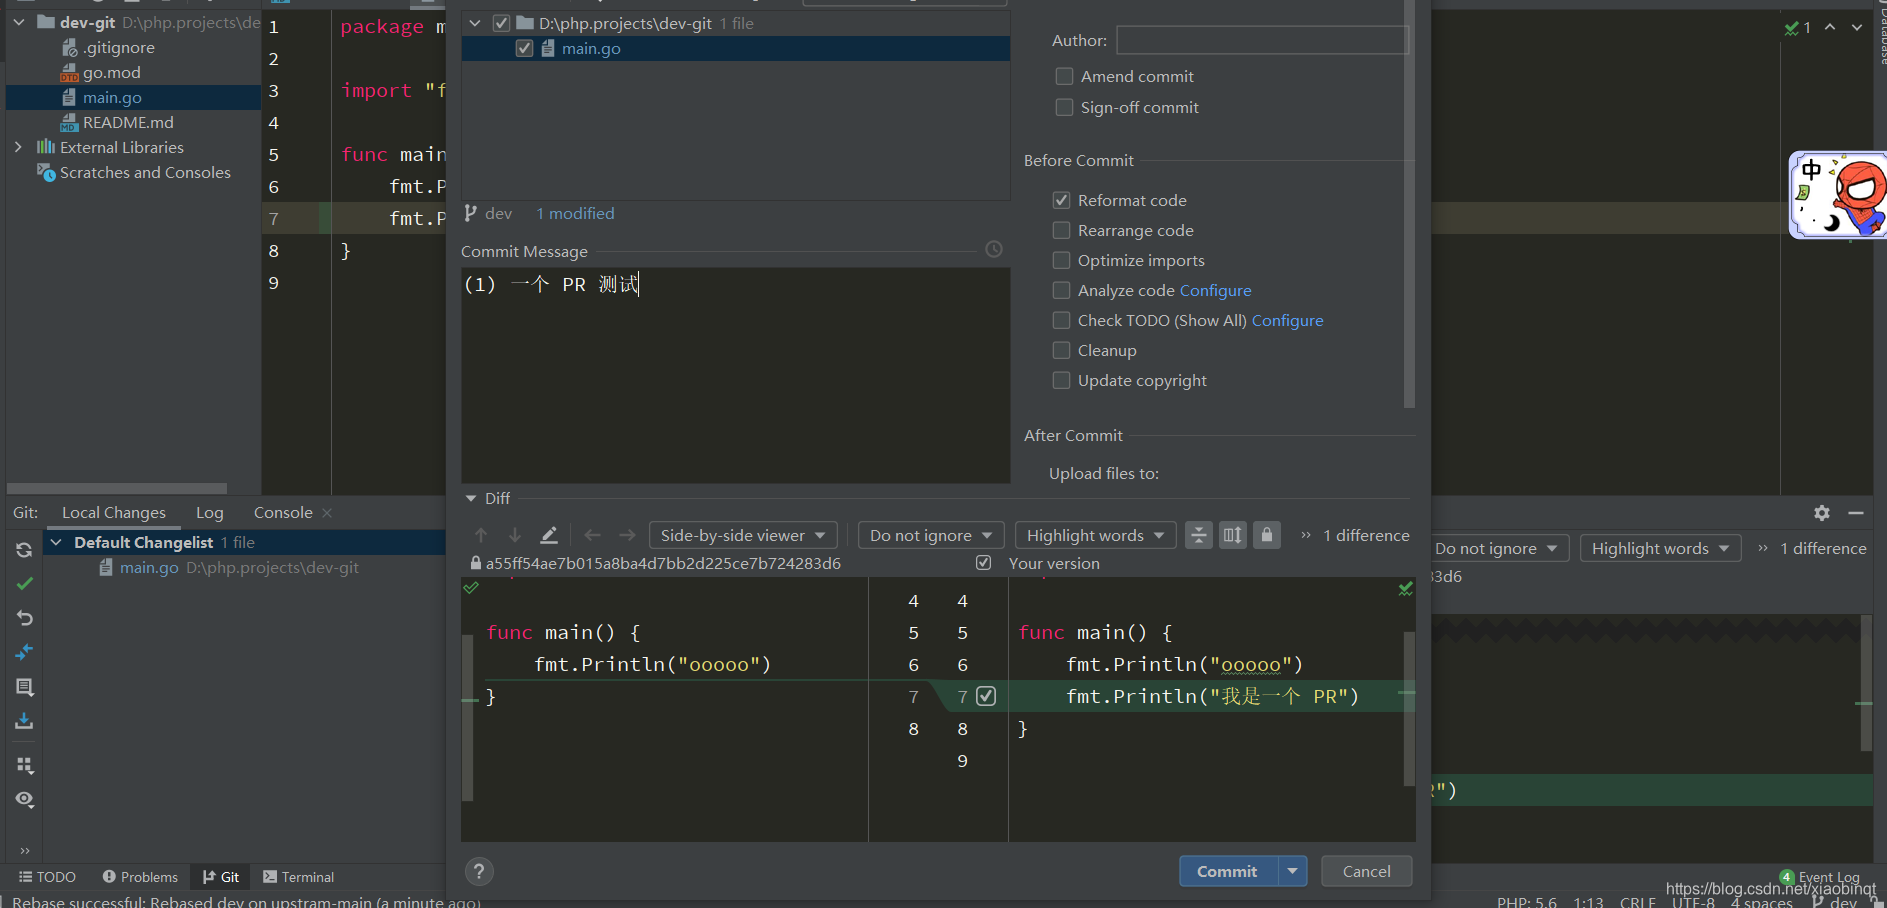Image resolution: width=1887 pixels, height=908 pixels.
Task: Click the padlock icon in the Diff toolbar
Action: pos(1267,535)
